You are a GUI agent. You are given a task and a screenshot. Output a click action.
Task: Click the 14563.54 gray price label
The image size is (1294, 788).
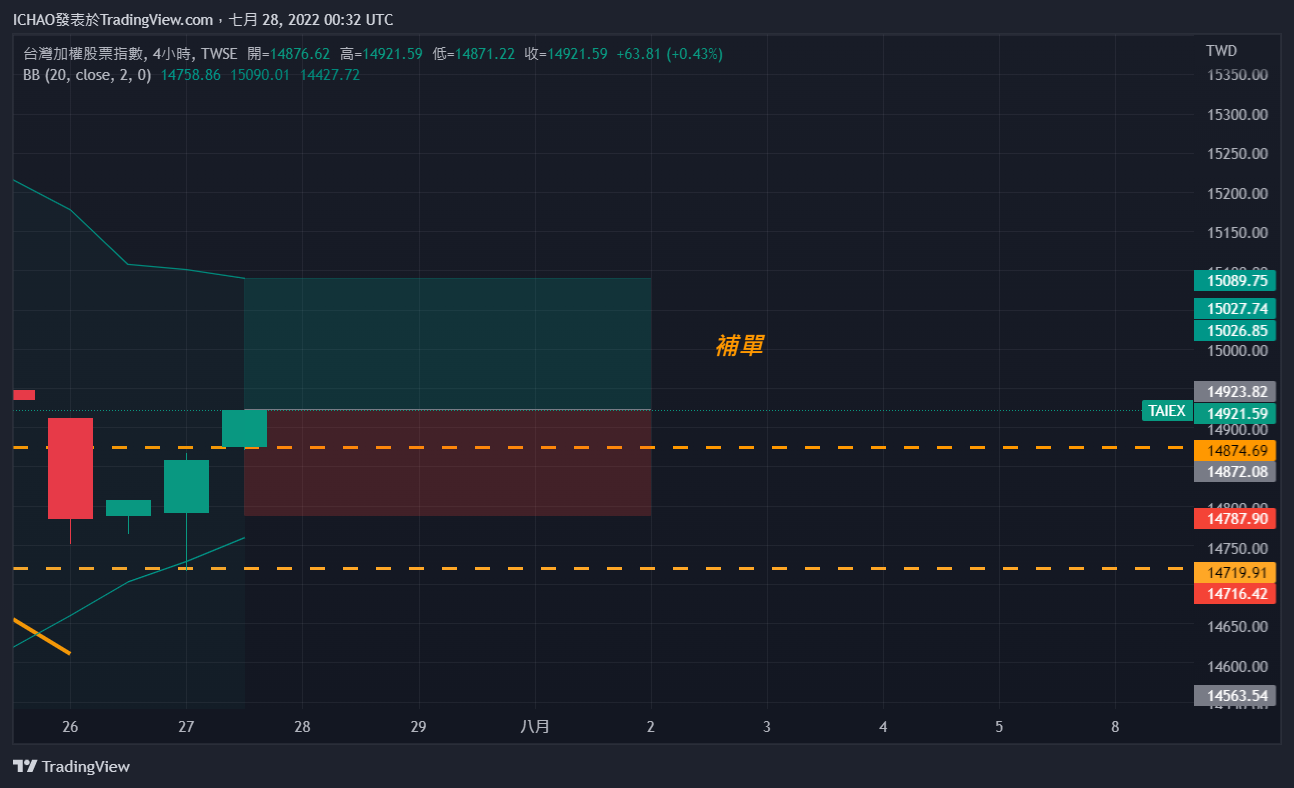[x=1235, y=696]
